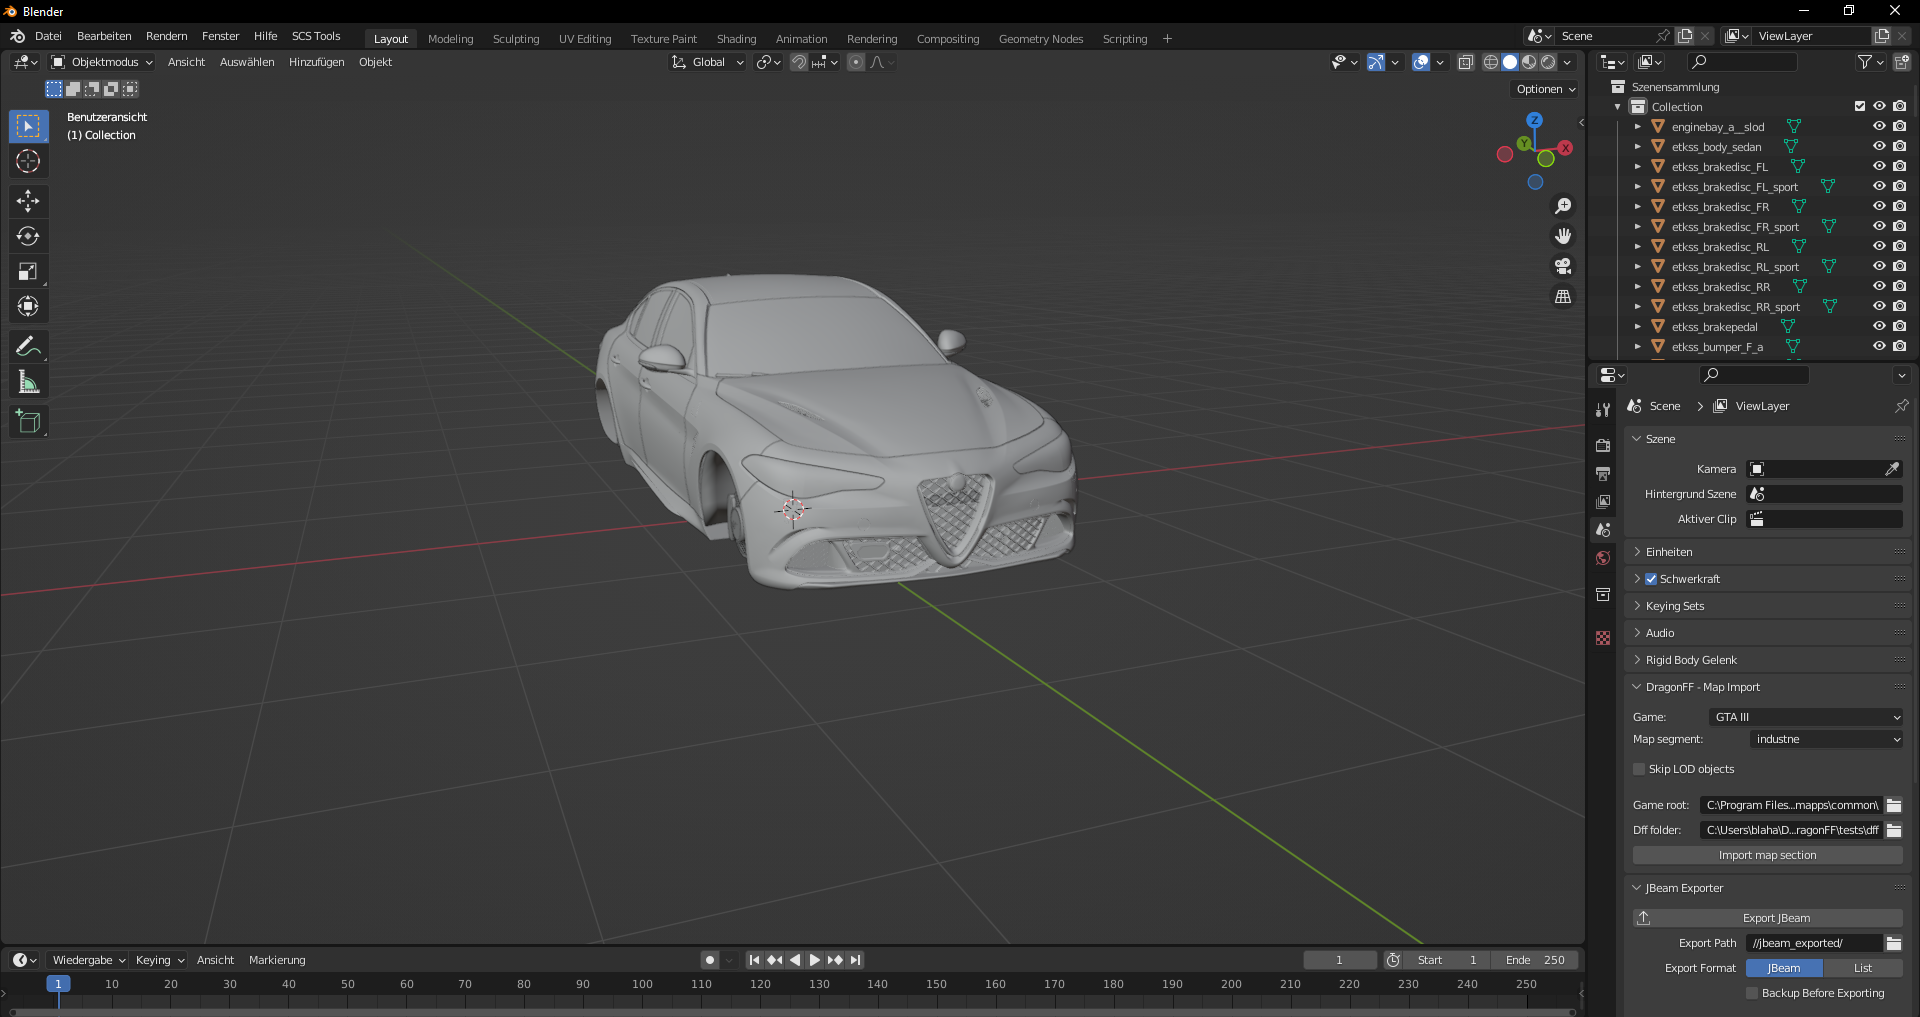Choose the Rotate tool
Screen dimensions: 1920x1017
28,236
